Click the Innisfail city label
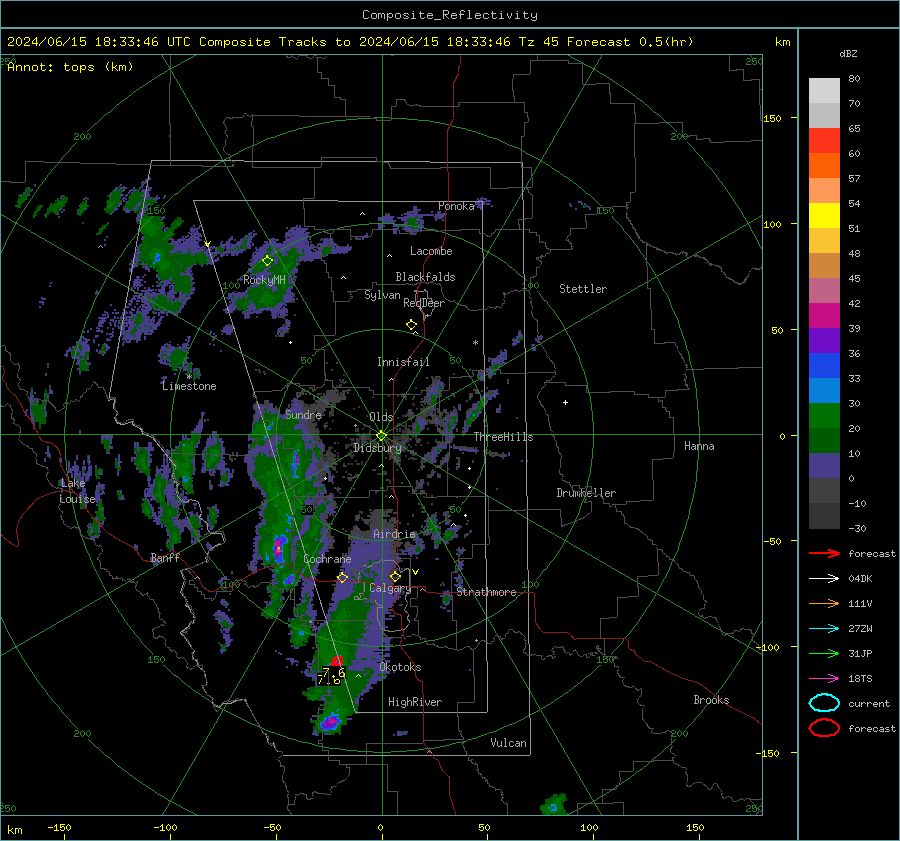900x841 pixels. pyautogui.click(x=403, y=362)
